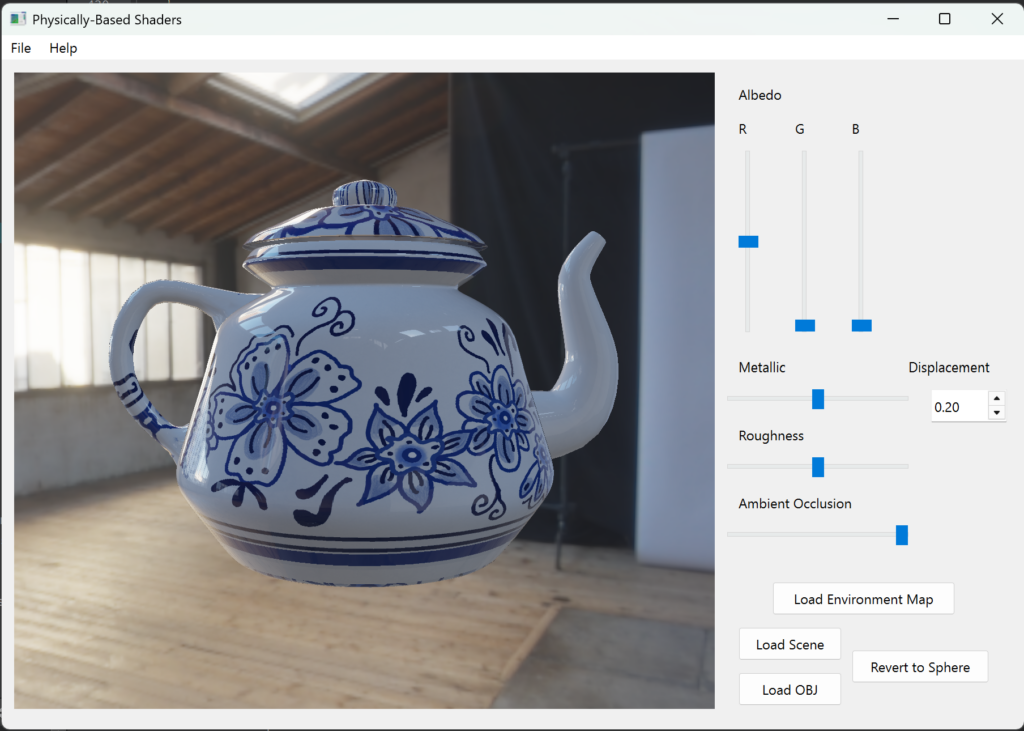Increase Displacement with the up arrow
The height and width of the screenshot is (731, 1024).
point(996,400)
